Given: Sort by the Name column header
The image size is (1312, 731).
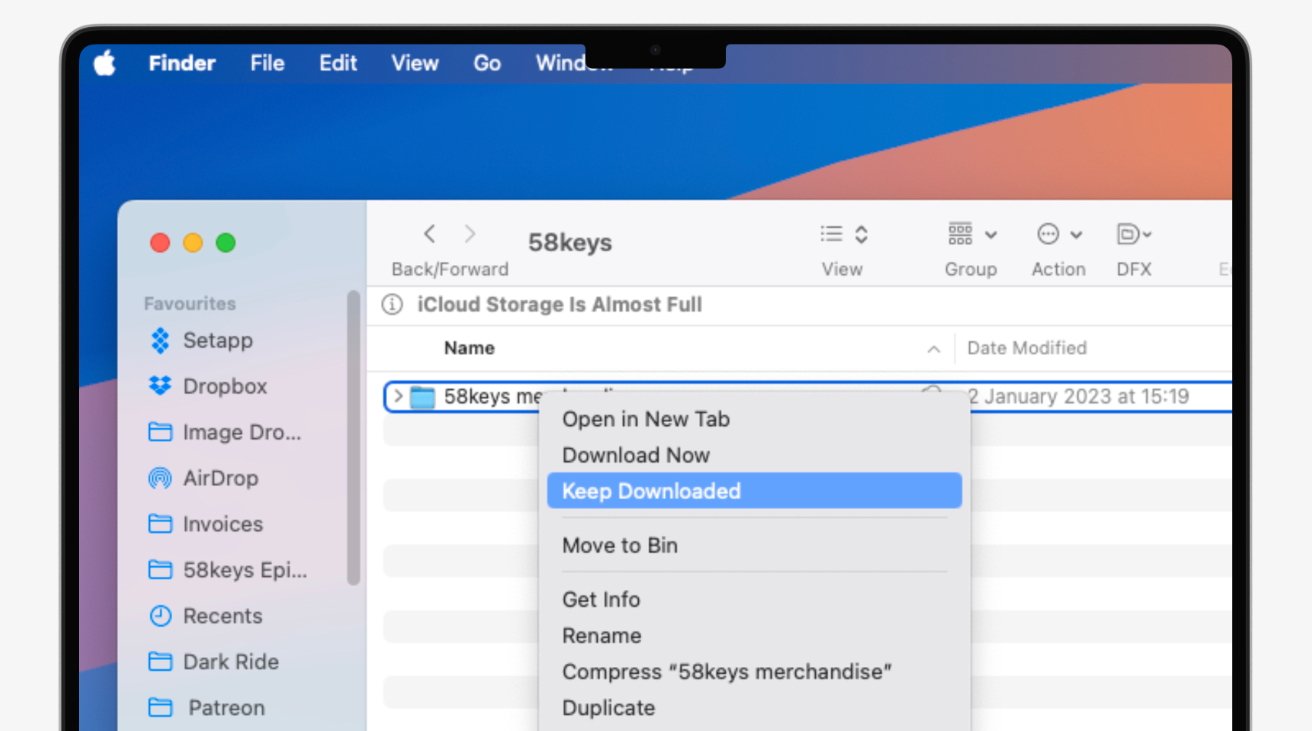Looking at the screenshot, I should (x=469, y=348).
